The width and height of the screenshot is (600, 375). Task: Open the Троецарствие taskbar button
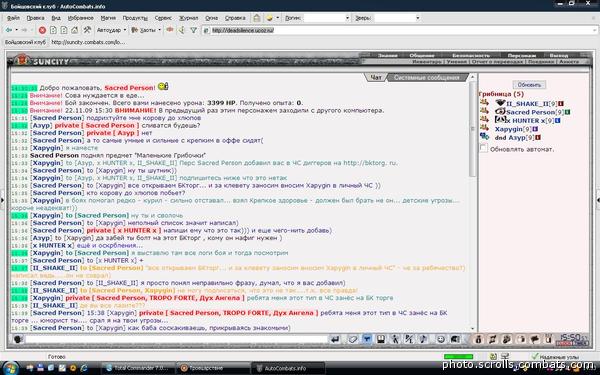pos(213,368)
